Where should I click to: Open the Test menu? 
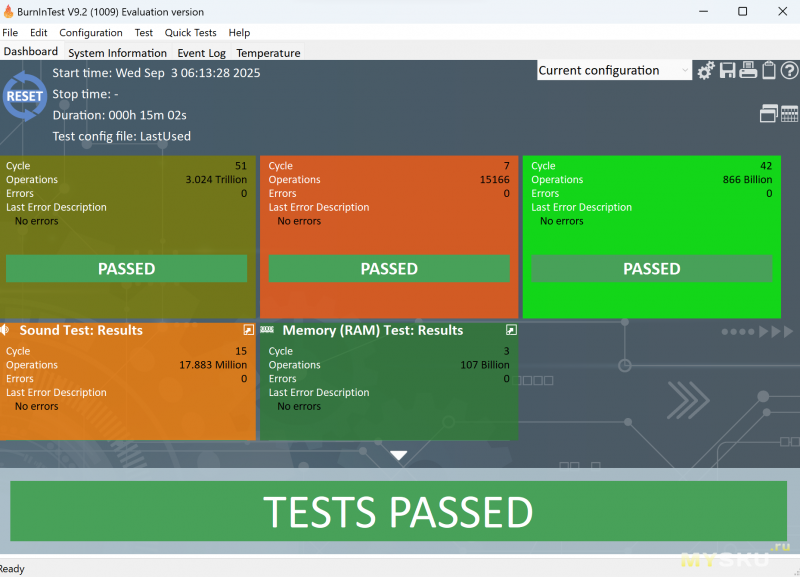[144, 33]
